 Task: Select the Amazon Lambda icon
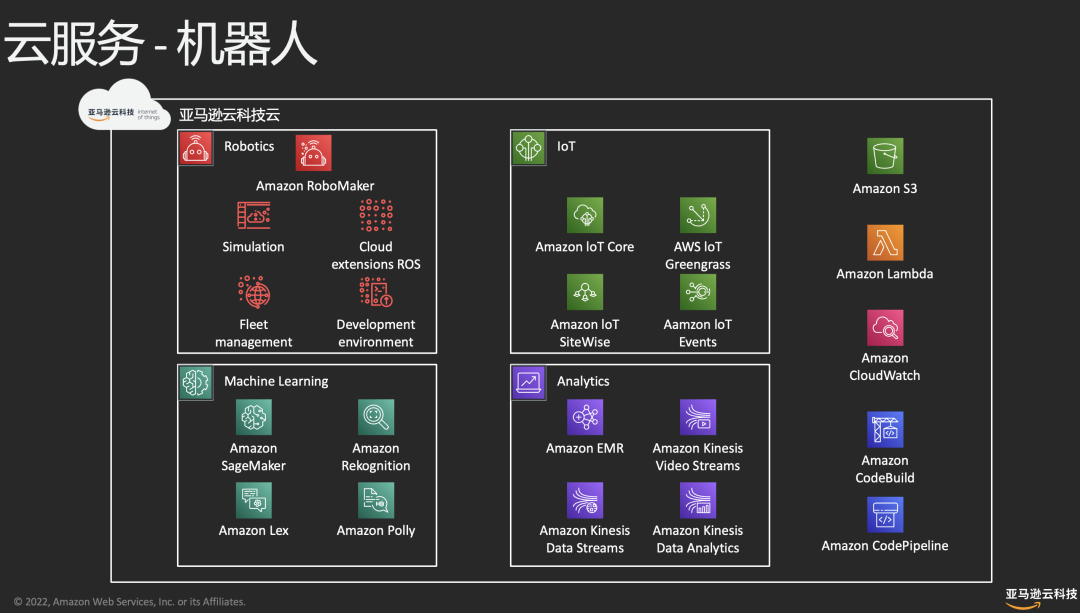click(885, 242)
